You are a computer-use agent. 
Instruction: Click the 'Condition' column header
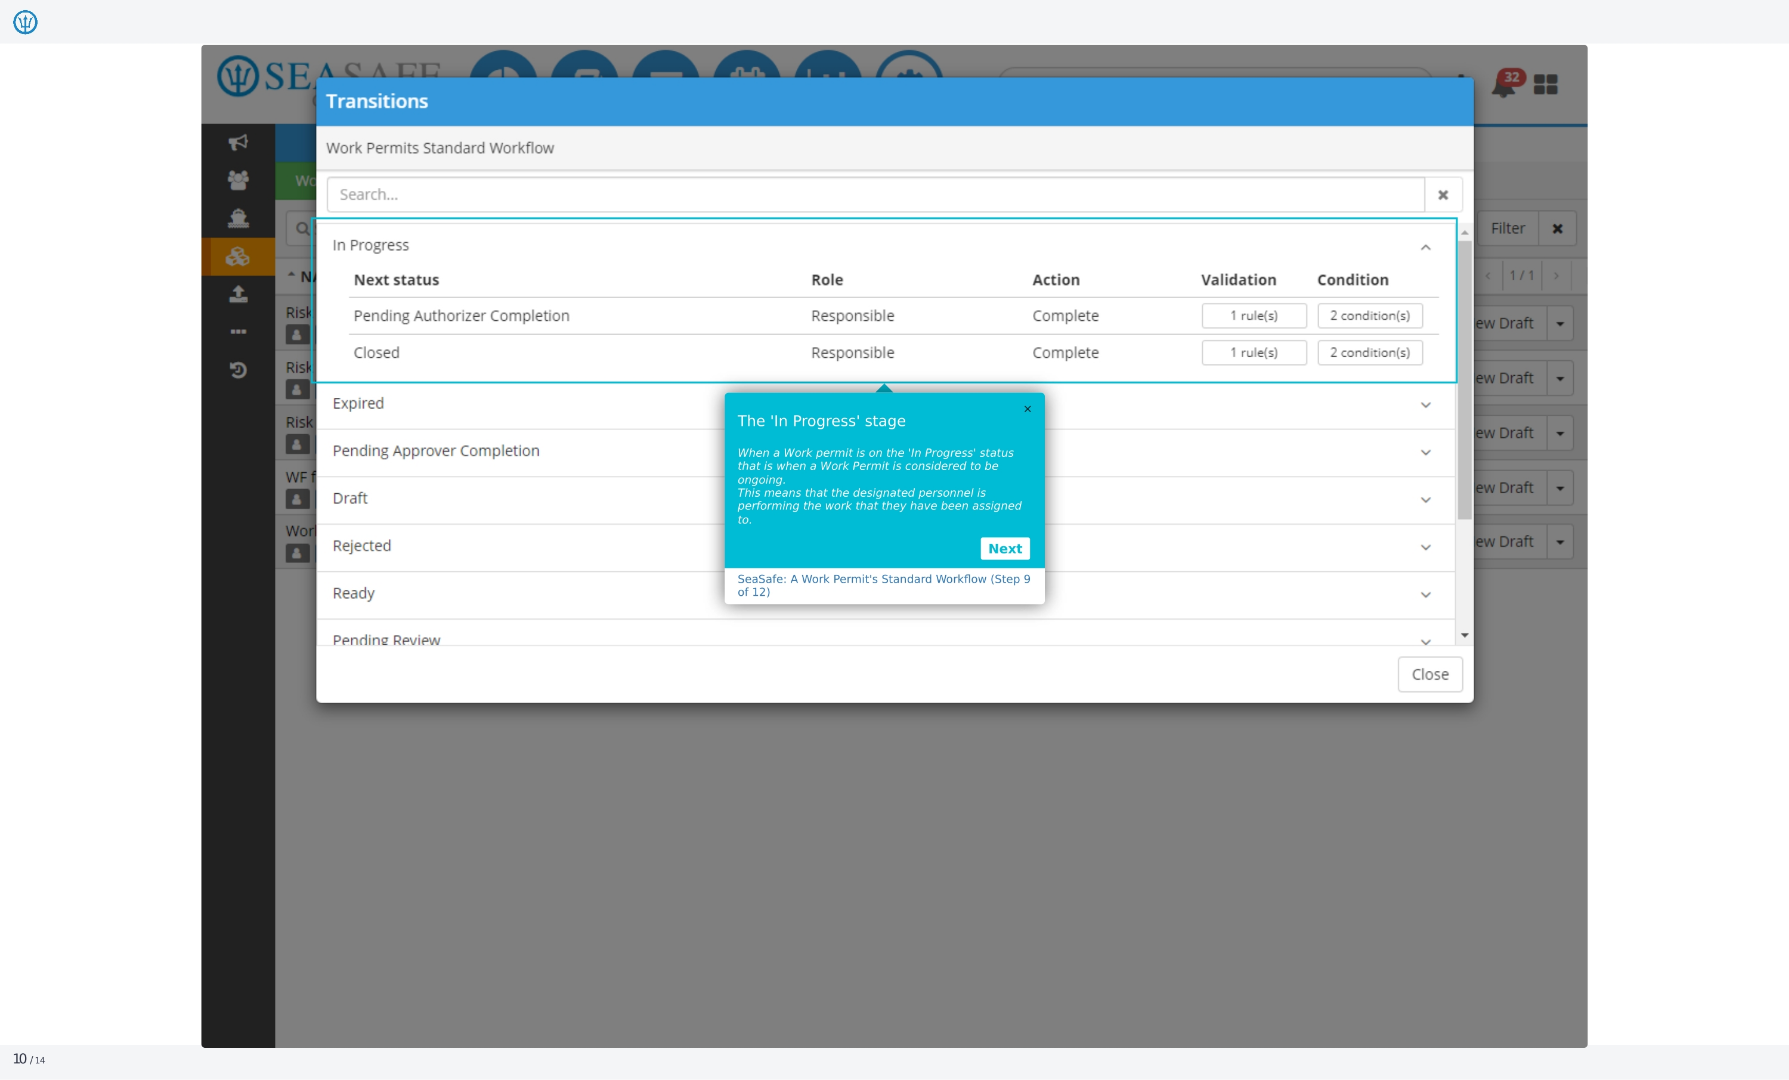(1352, 280)
